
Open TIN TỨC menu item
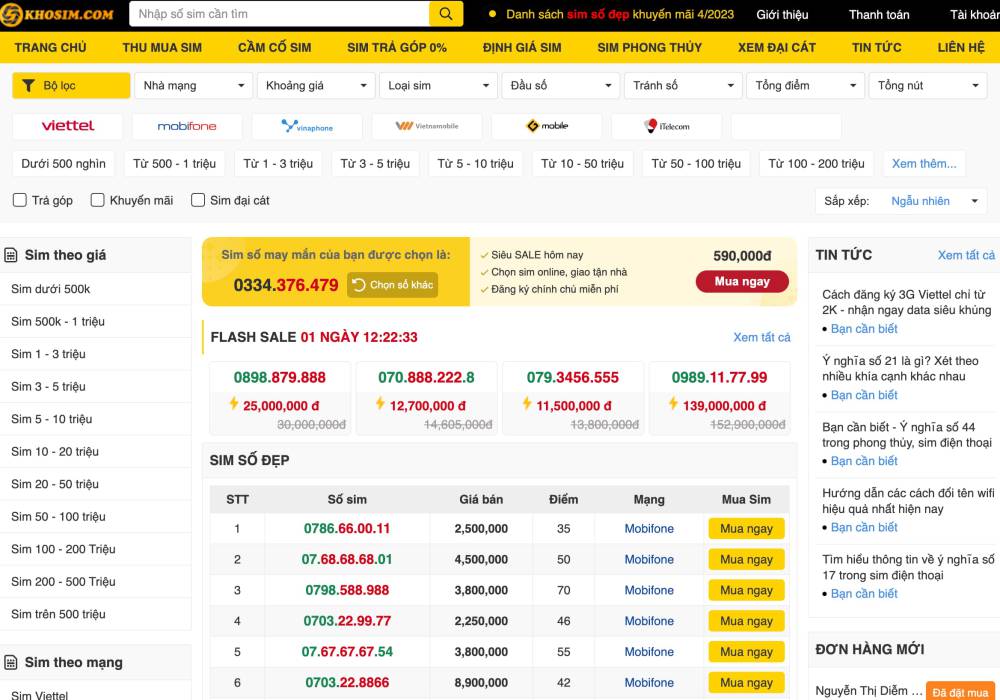pyautogui.click(x=876, y=47)
